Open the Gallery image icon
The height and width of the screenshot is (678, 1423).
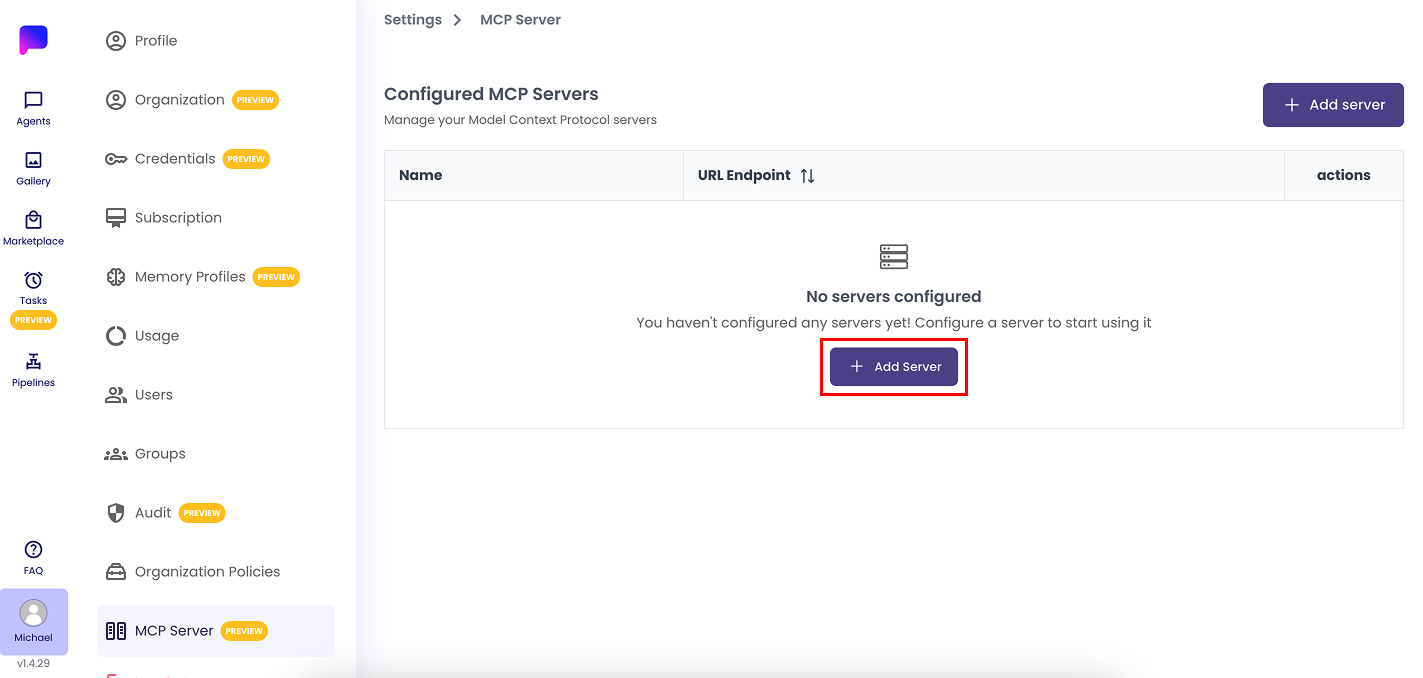(33, 160)
